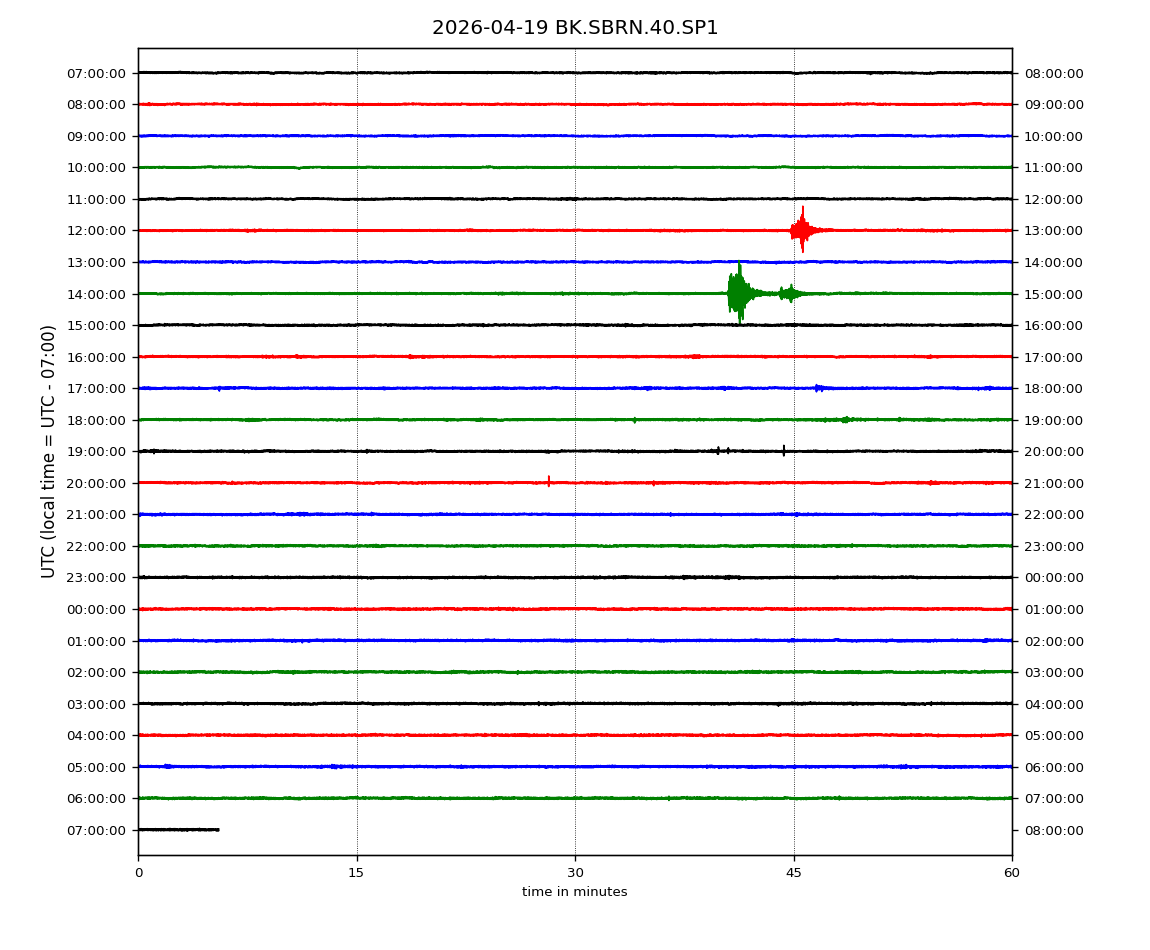The image size is (1150, 950).
Task: Click the right-axis 00:00:00 time label
Action: coord(1053,578)
